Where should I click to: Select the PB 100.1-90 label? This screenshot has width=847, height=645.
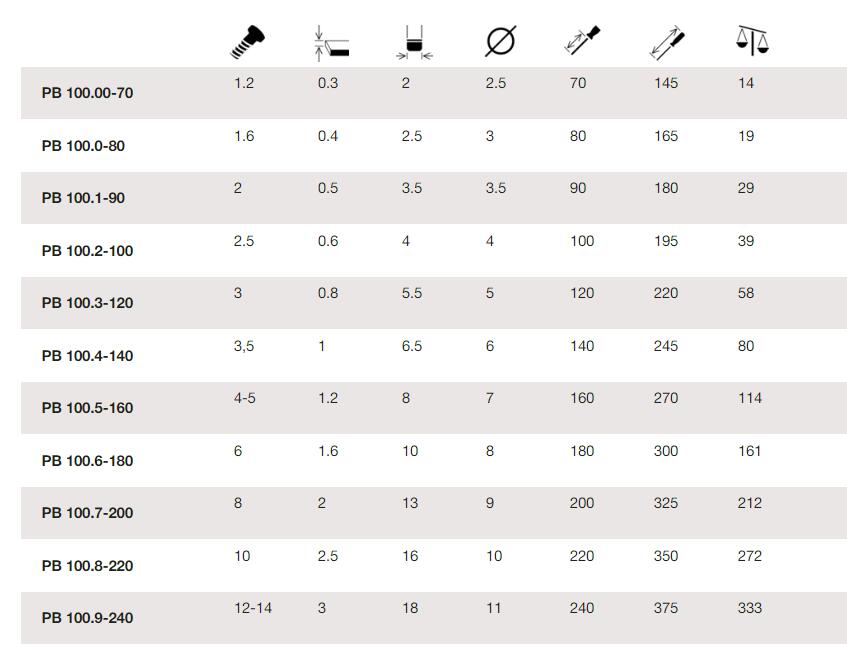coord(83,198)
